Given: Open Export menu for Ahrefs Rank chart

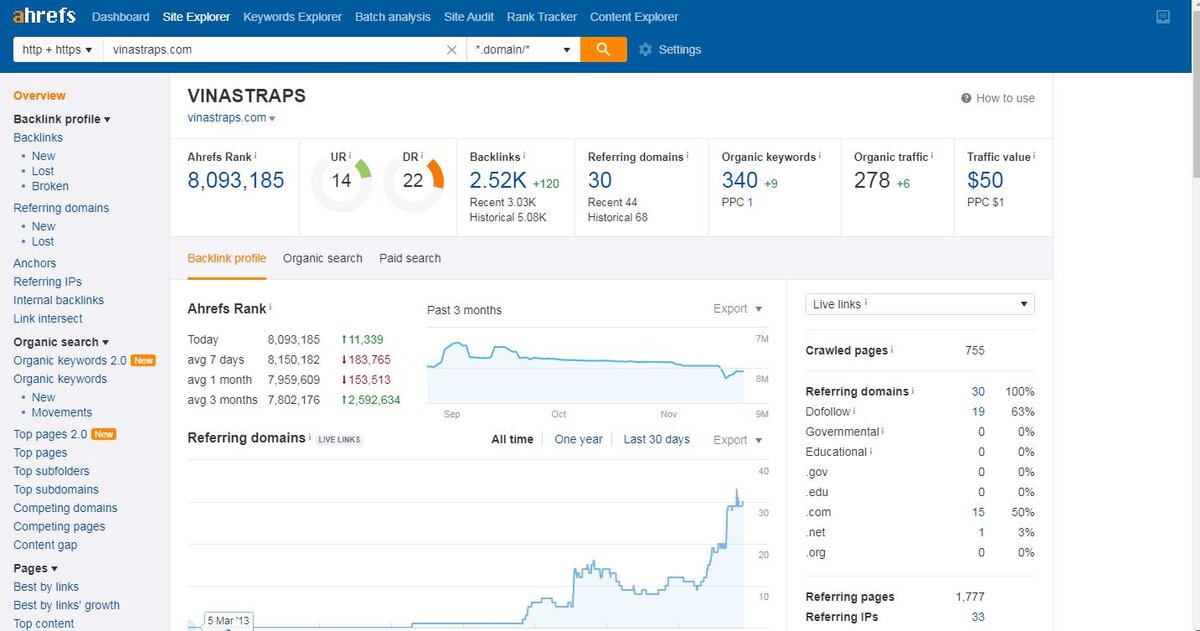Looking at the screenshot, I should (x=738, y=309).
